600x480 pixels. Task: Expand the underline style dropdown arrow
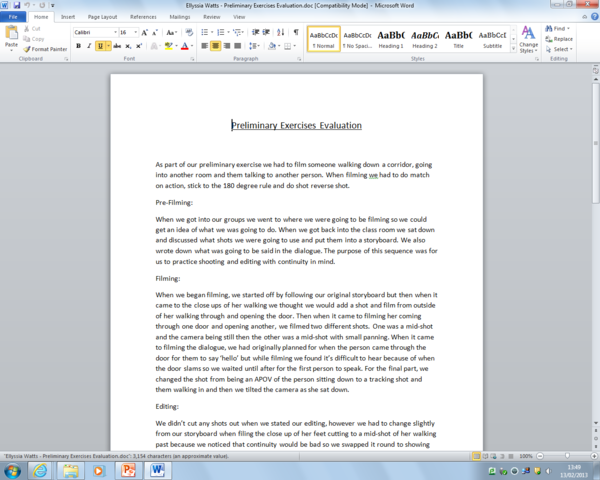(109, 46)
